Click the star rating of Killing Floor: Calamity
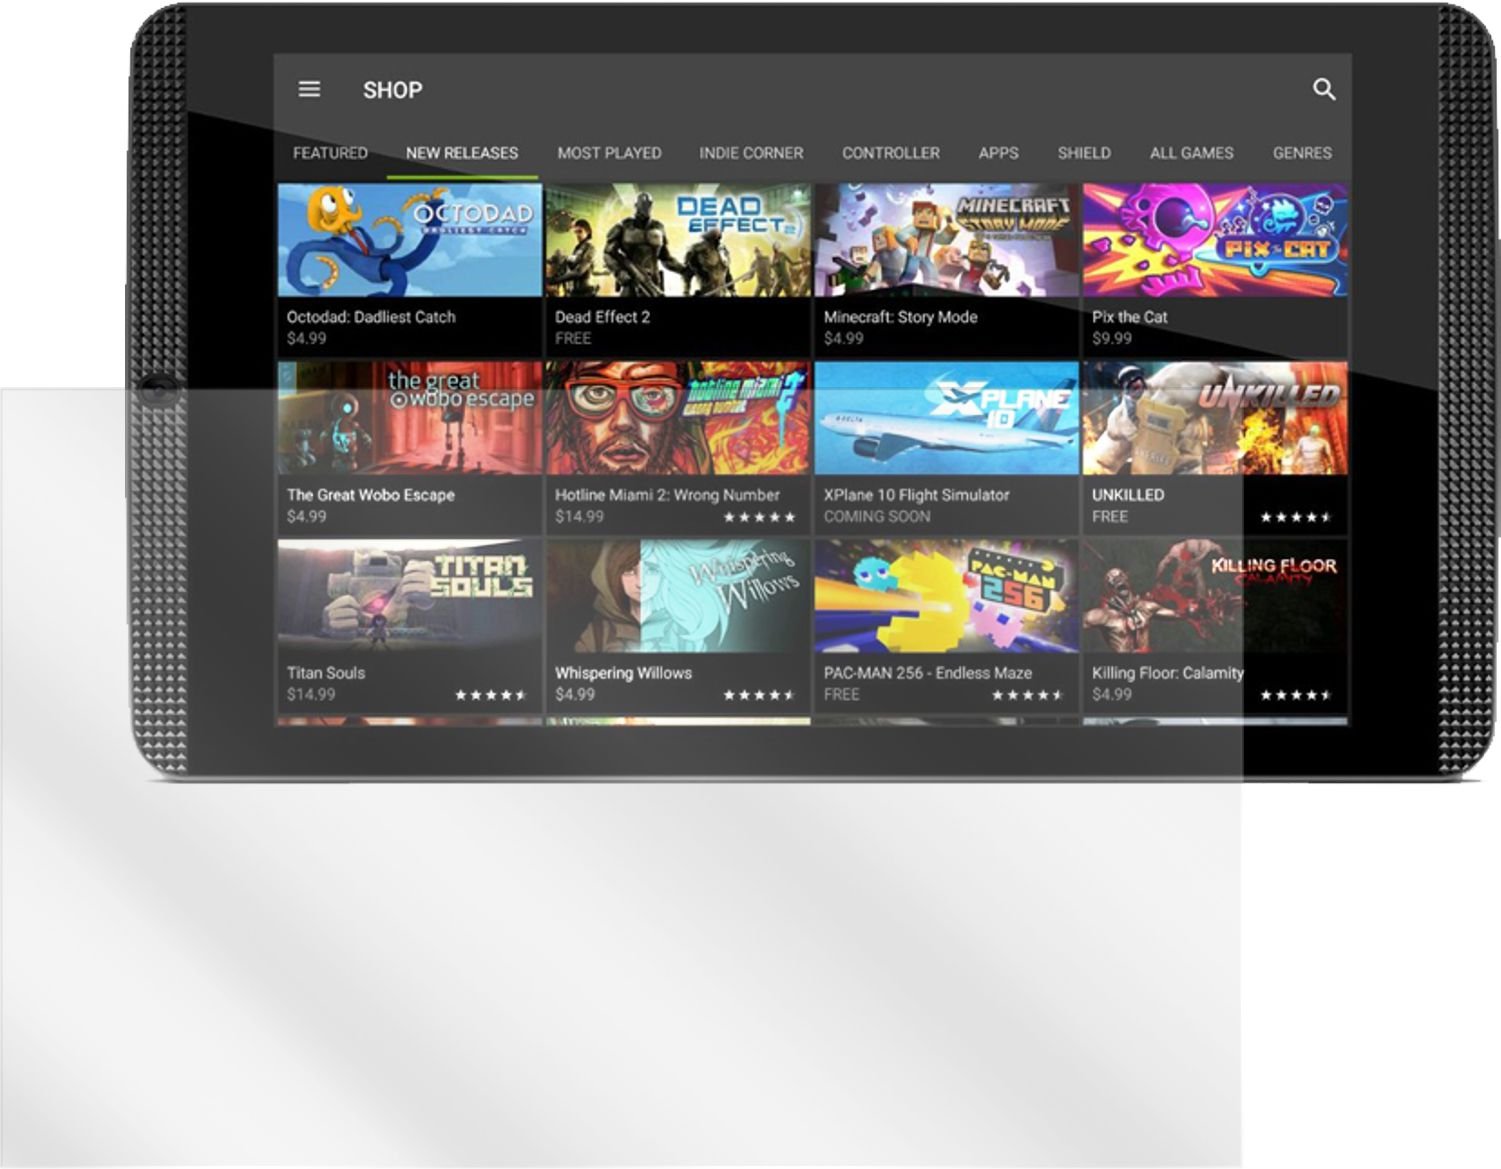Image resolution: width=1501 pixels, height=1169 pixels. pos(1296,695)
